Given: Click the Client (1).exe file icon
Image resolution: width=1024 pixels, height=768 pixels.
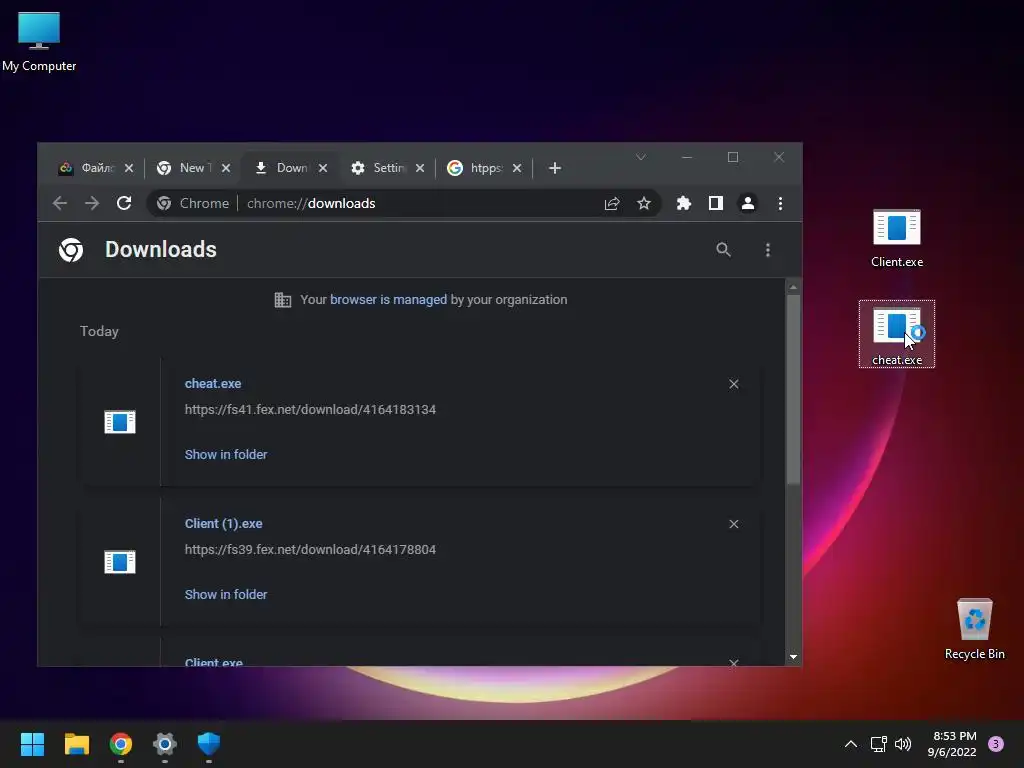Looking at the screenshot, I should 120,562.
